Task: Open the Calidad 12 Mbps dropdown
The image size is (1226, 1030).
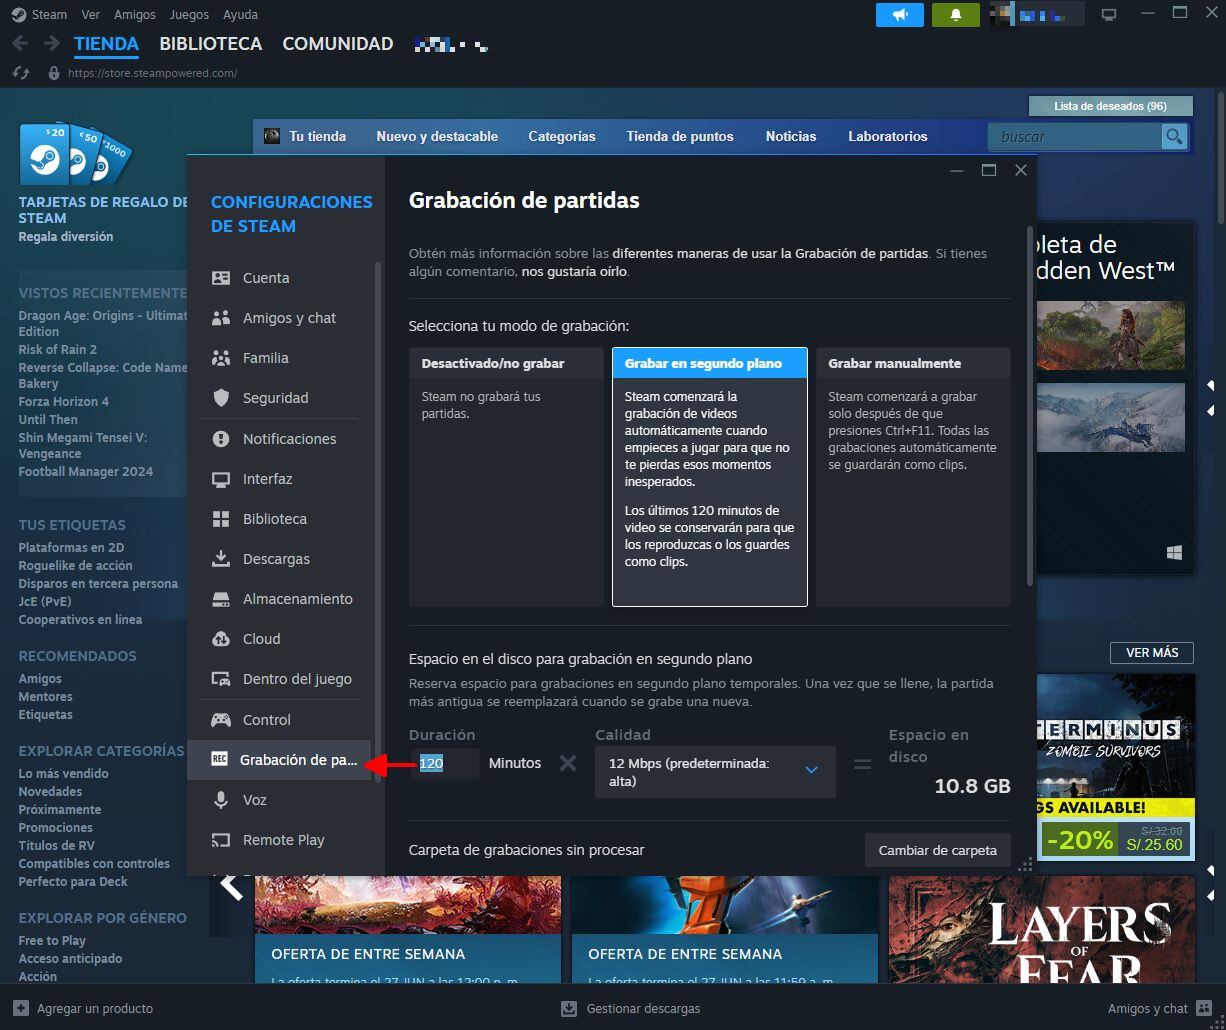Action: pyautogui.click(x=714, y=771)
